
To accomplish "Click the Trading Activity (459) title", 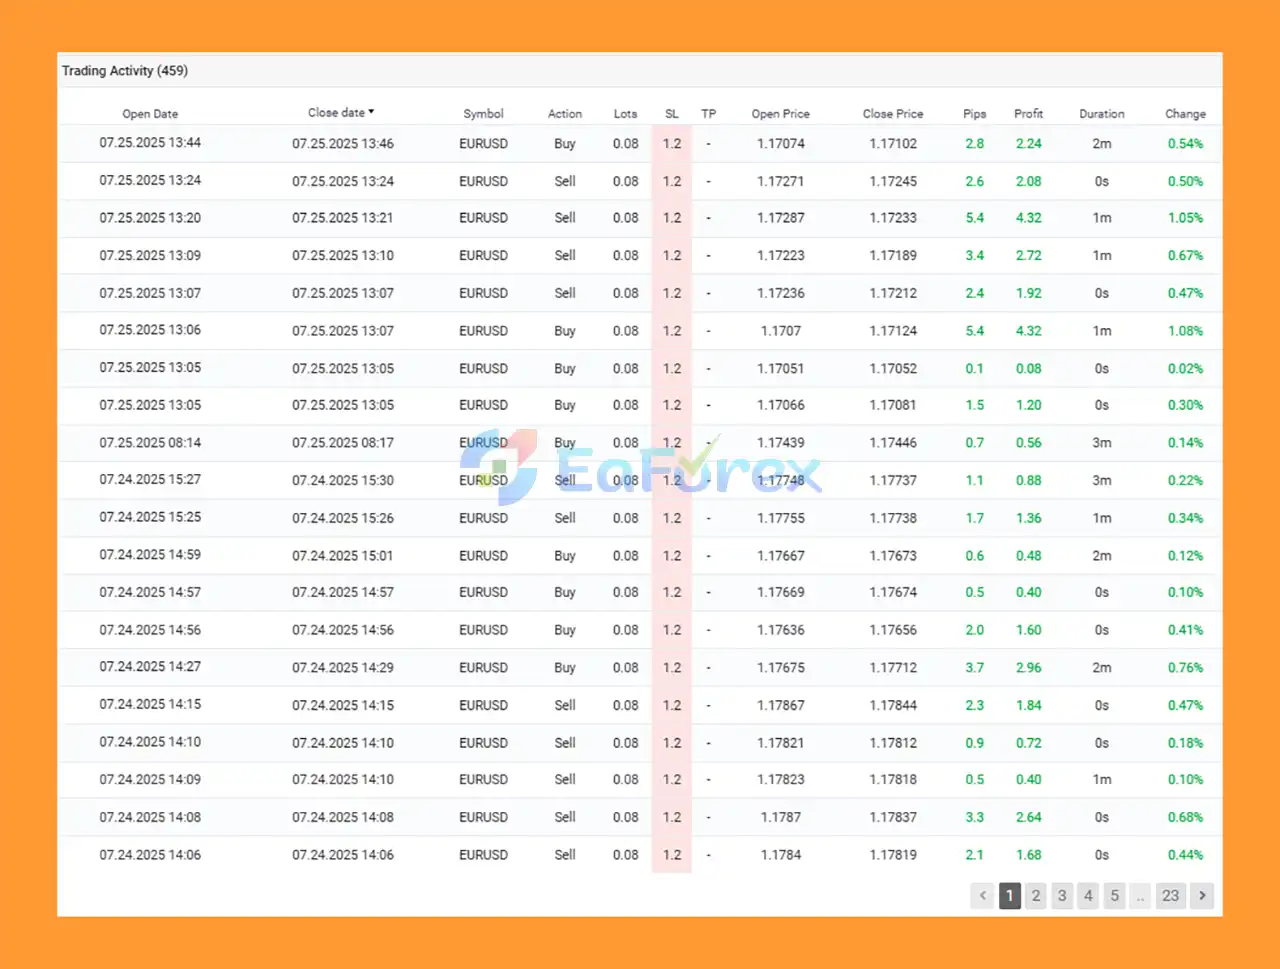I will (x=125, y=71).
